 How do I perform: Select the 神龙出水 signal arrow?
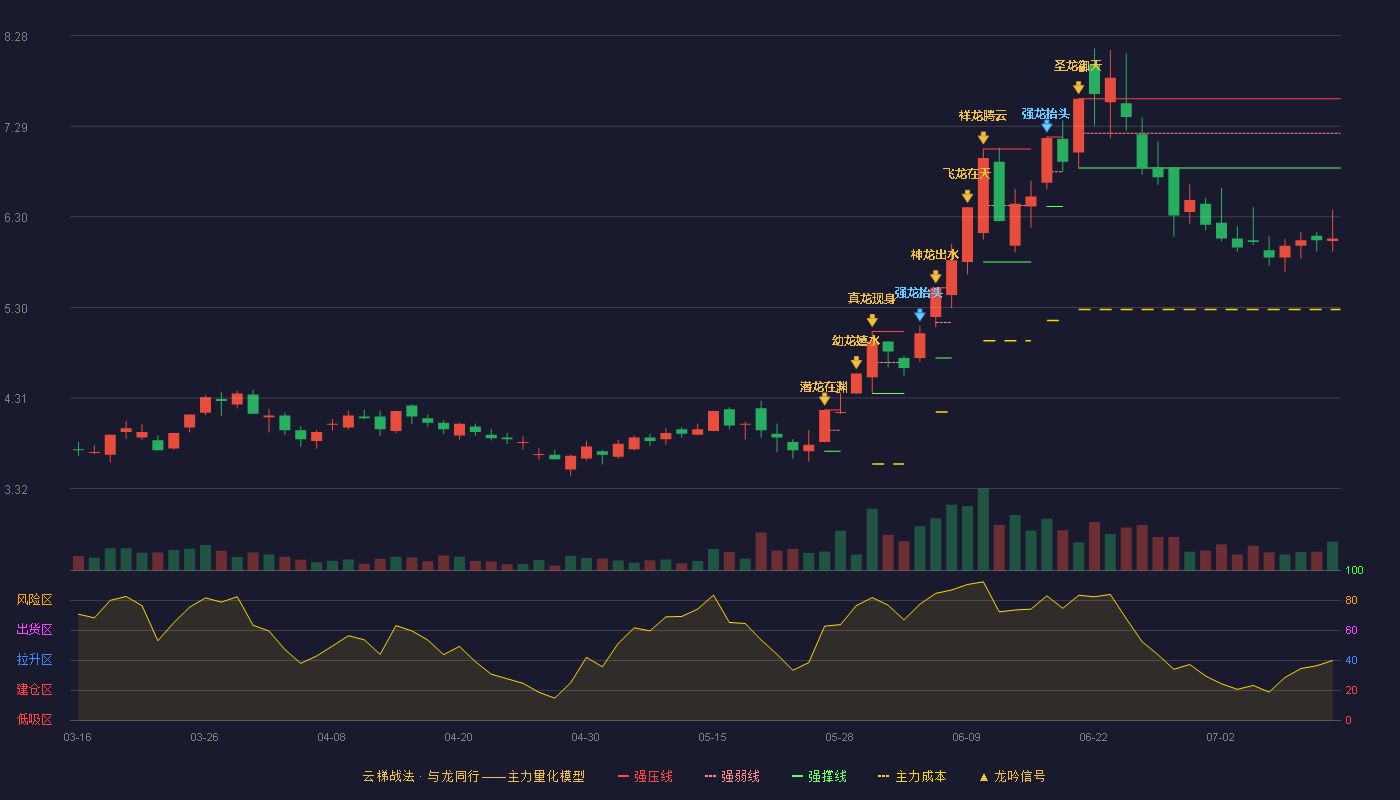(935, 277)
